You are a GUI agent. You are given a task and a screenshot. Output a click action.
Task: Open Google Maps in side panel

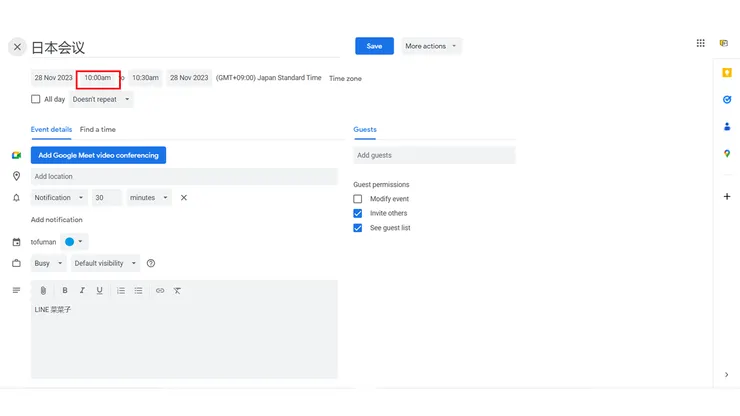727,153
